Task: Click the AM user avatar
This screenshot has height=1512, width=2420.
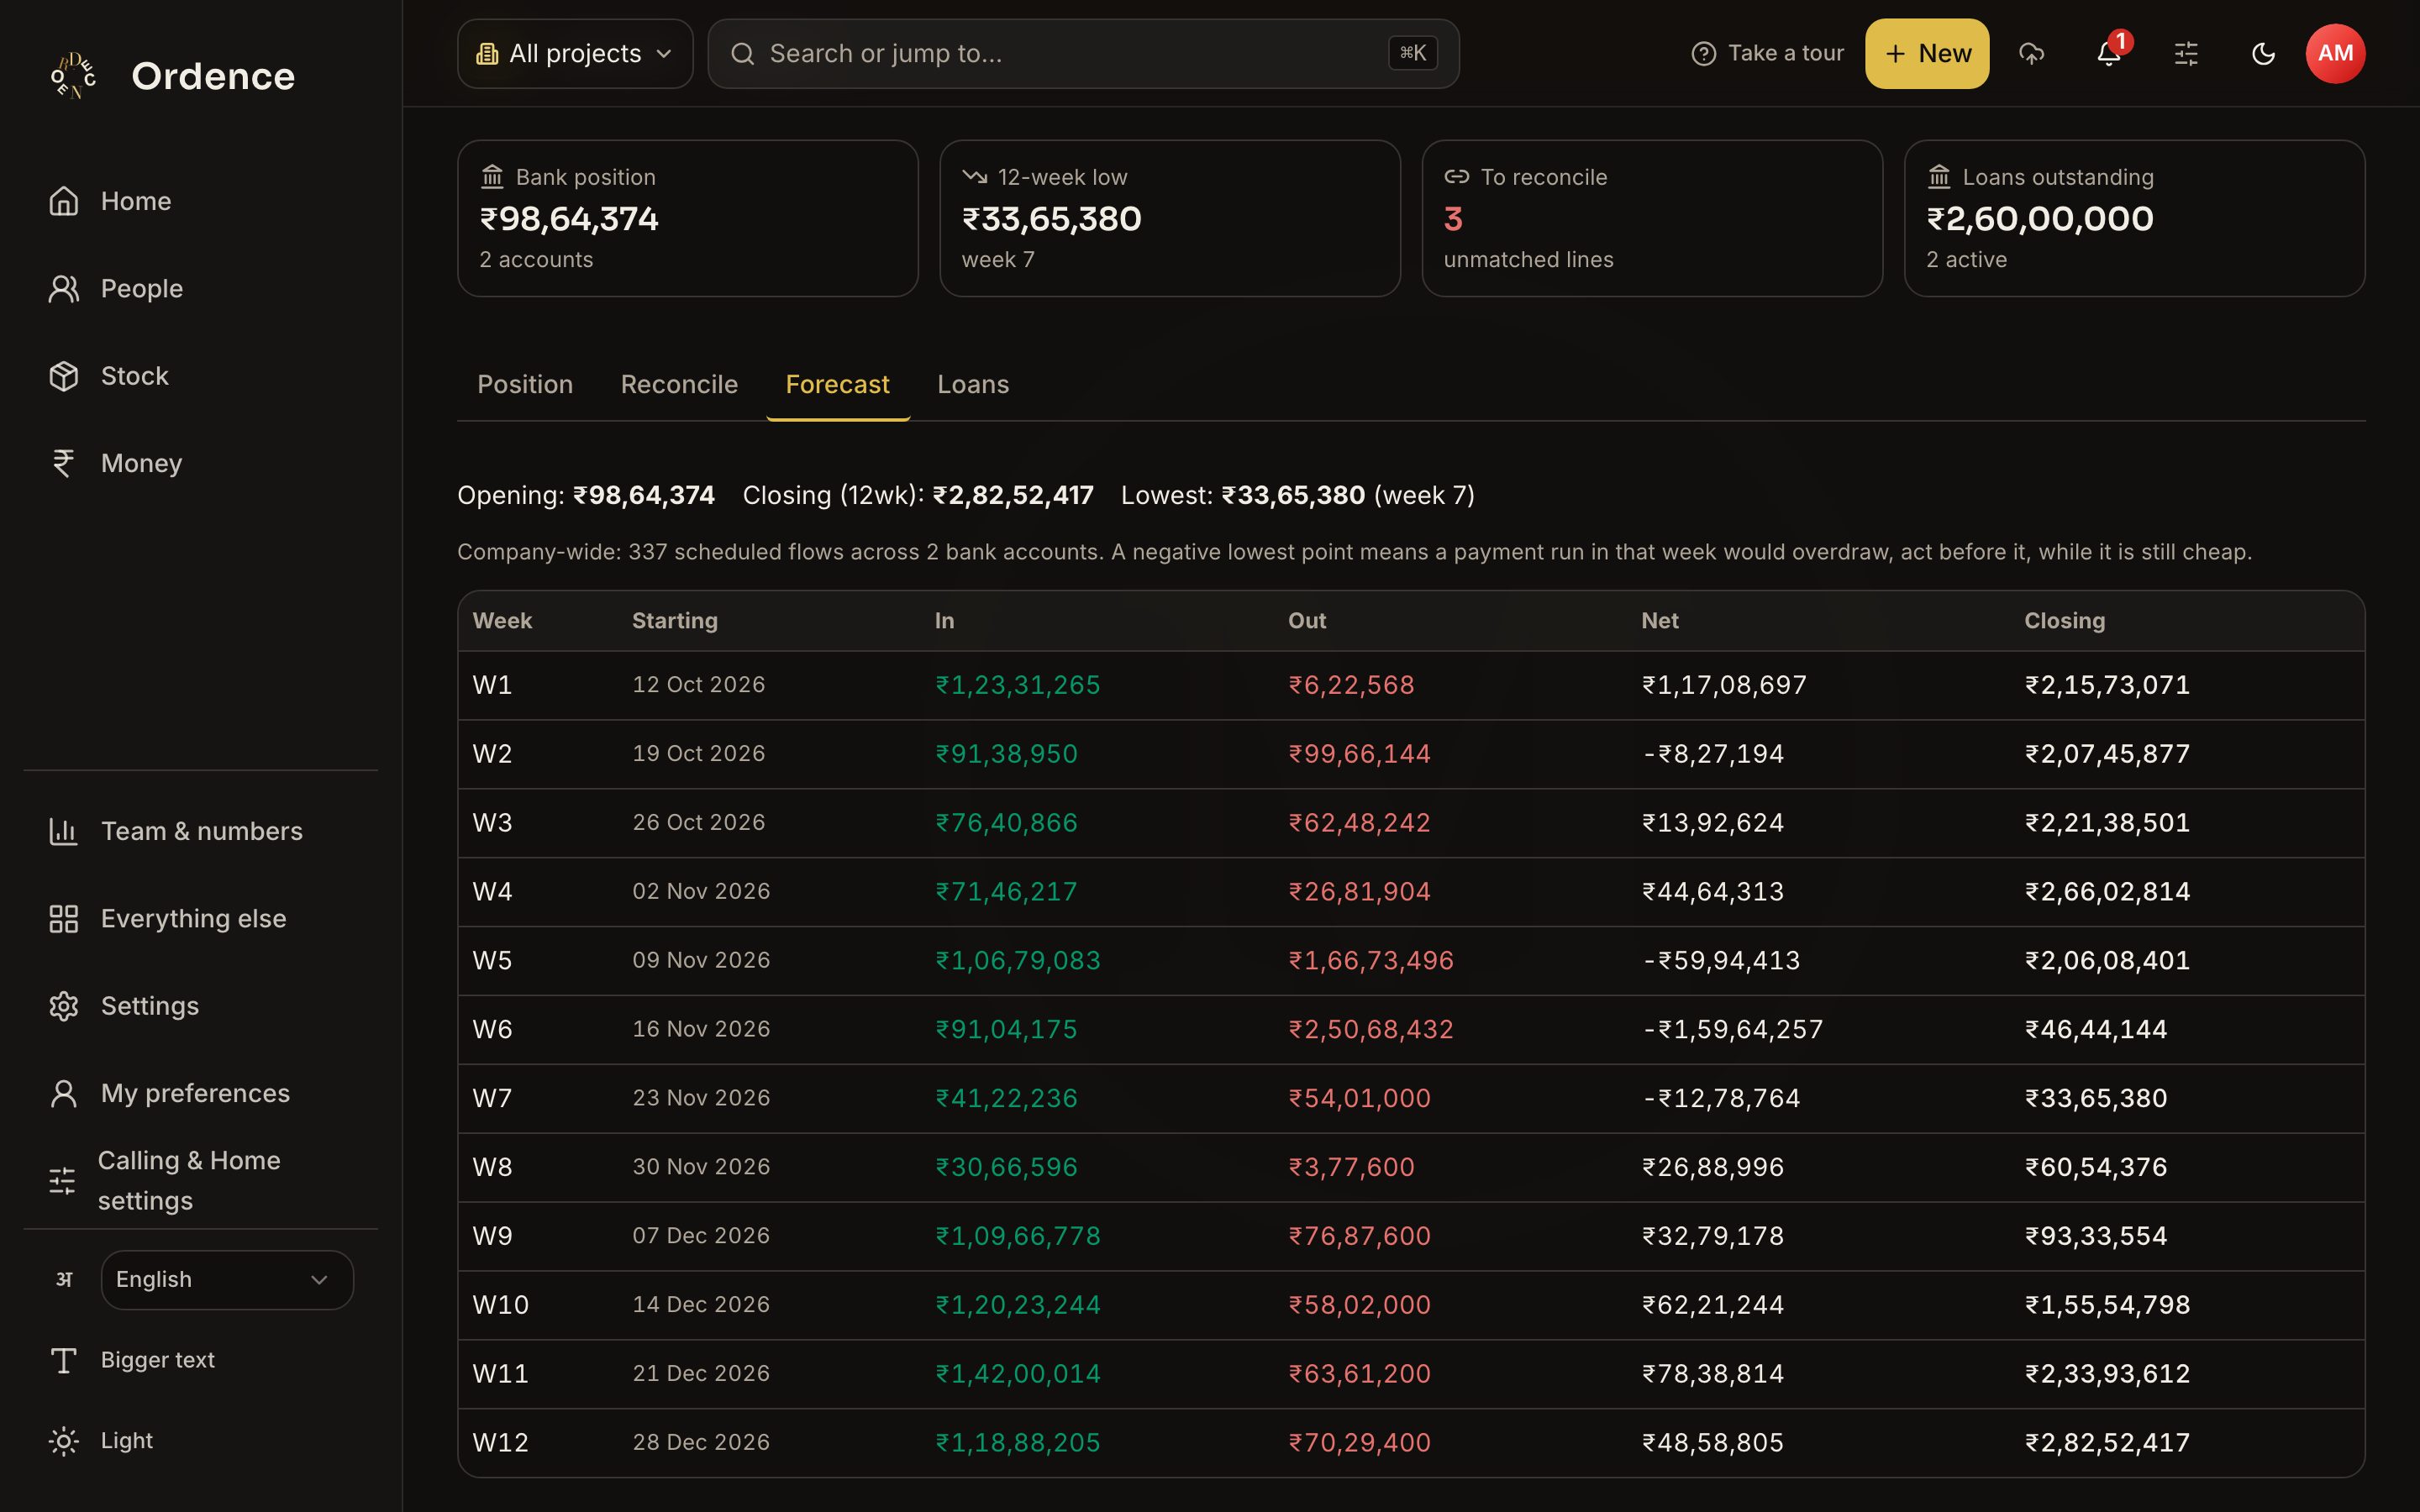Action: tap(2335, 53)
